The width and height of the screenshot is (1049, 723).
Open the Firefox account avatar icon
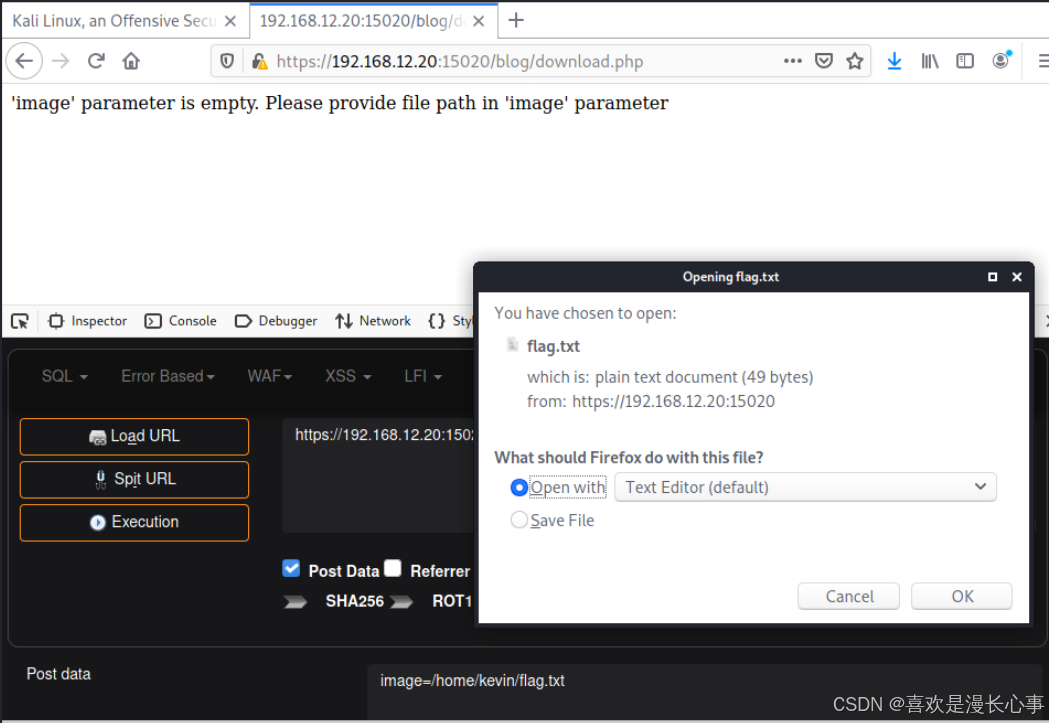click(x=1001, y=60)
